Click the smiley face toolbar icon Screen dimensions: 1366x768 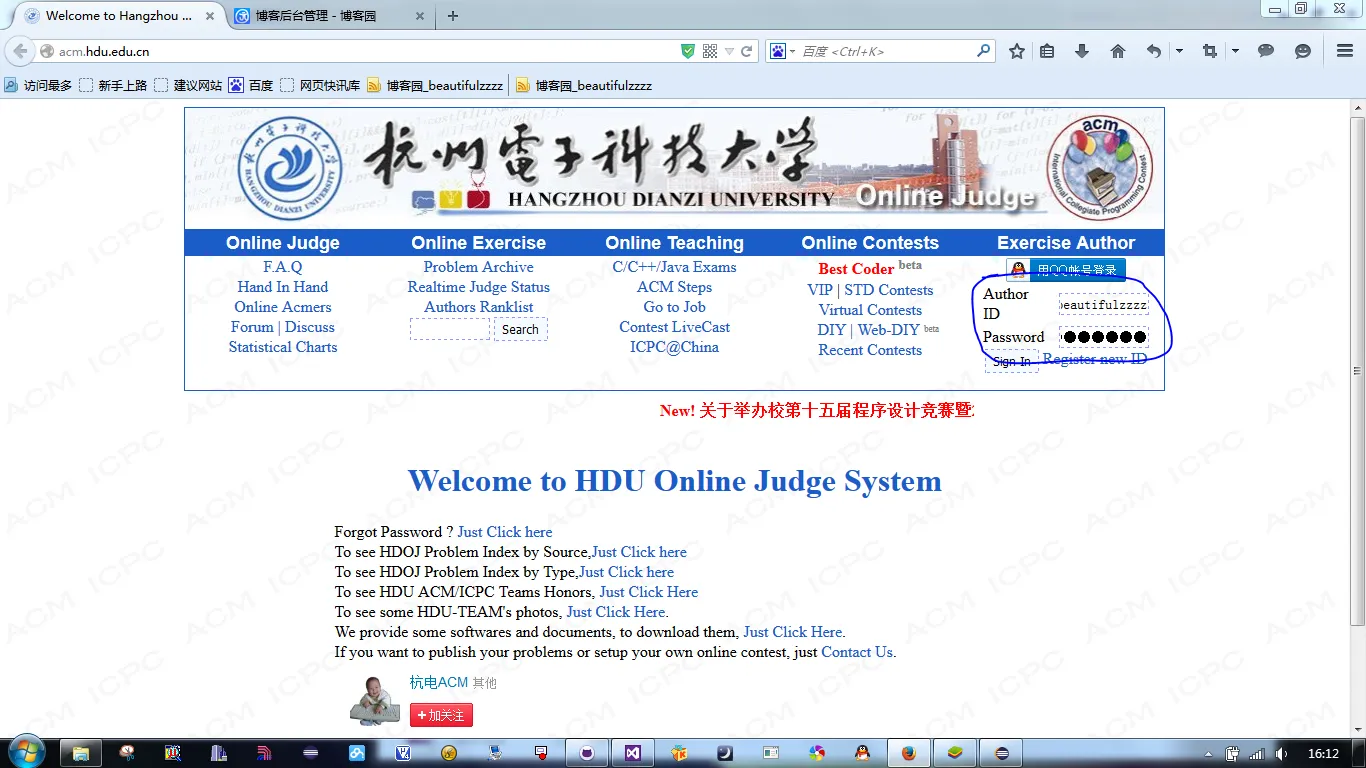point(1302,51)
